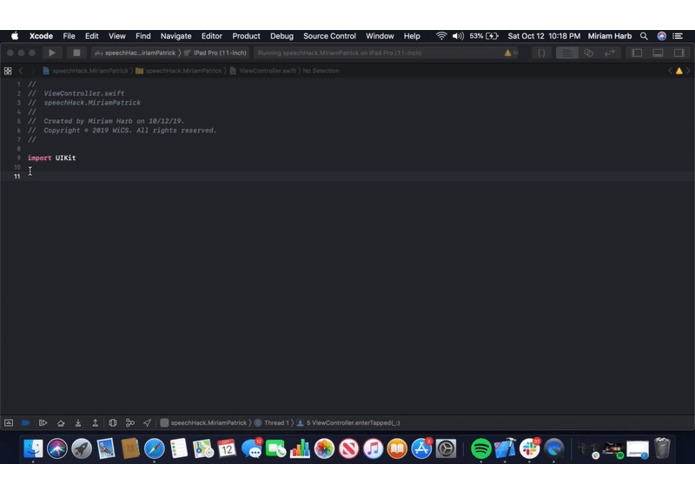Open the Thread 1 selector
This screenshot has height=494, width=695.
tap(271, 423)
